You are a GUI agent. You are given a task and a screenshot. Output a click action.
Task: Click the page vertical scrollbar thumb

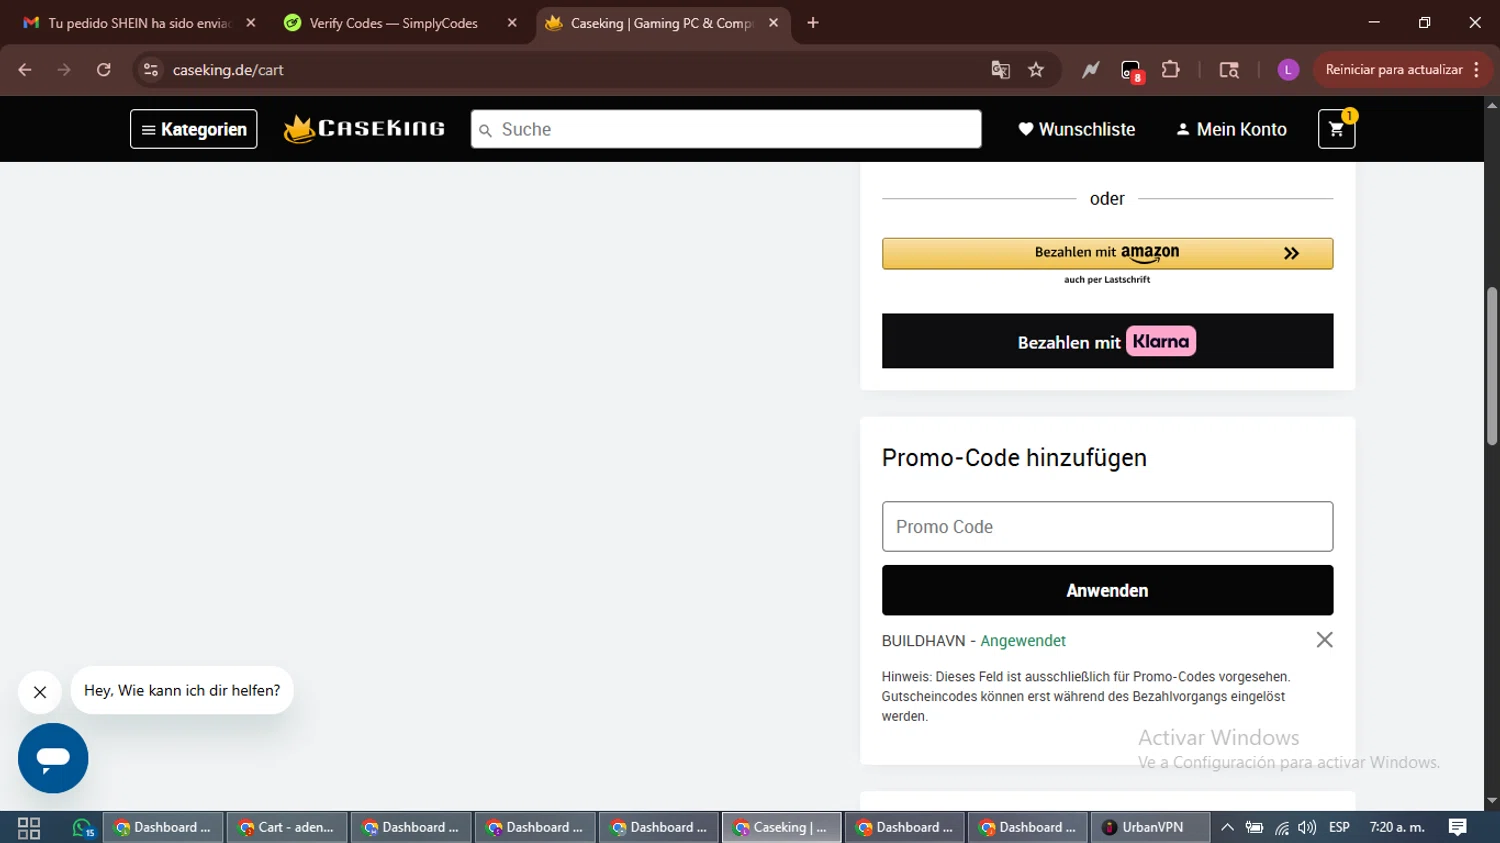coord(1492,366)
